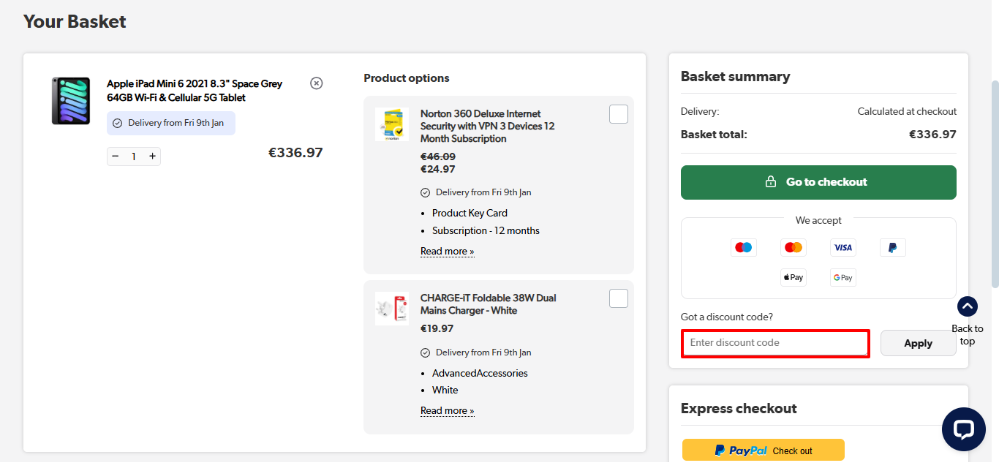Decrease iPad quantity with minus button
The image size is (999, 462).
point(115,156)
